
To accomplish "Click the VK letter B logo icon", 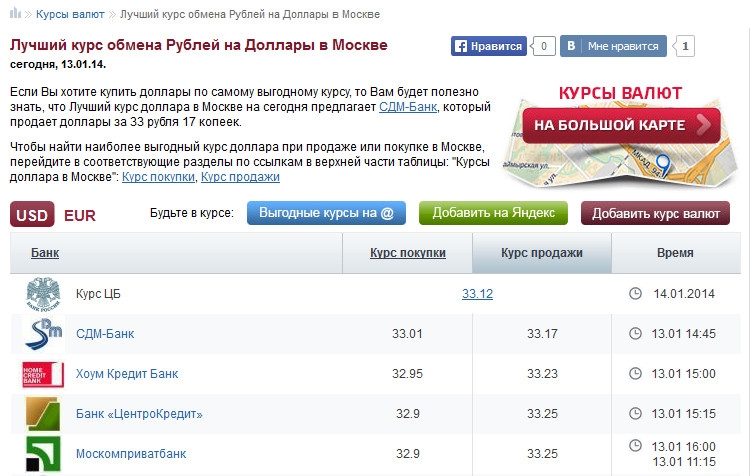I will pos(571,46).
